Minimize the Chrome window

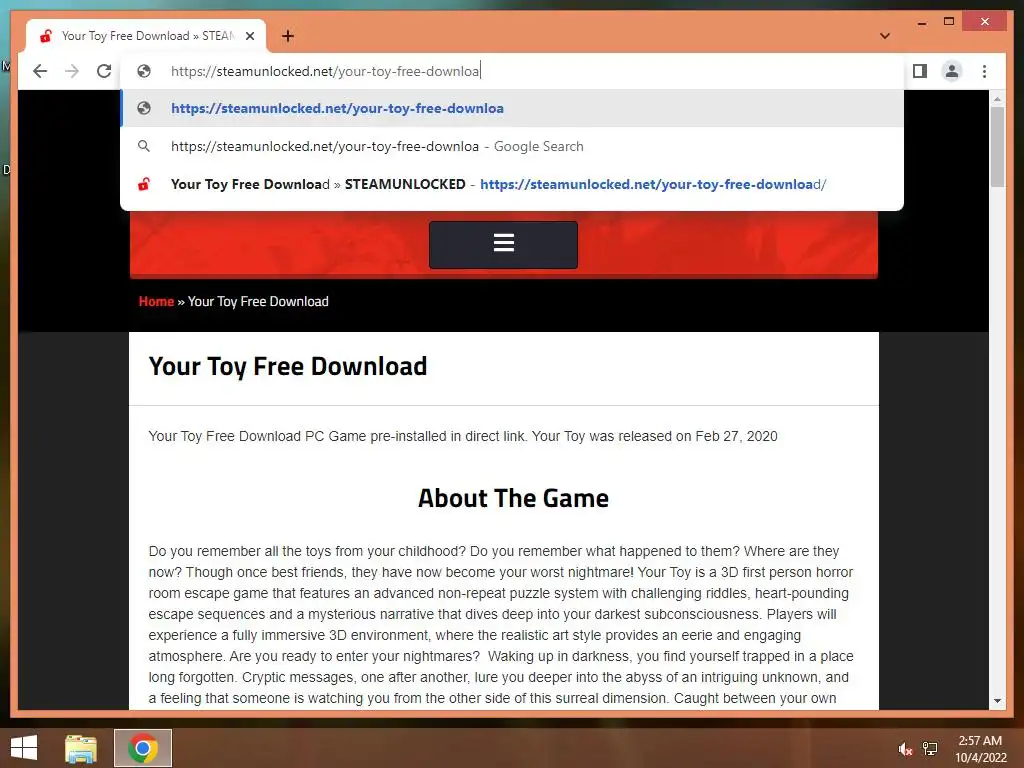point(921,22)
